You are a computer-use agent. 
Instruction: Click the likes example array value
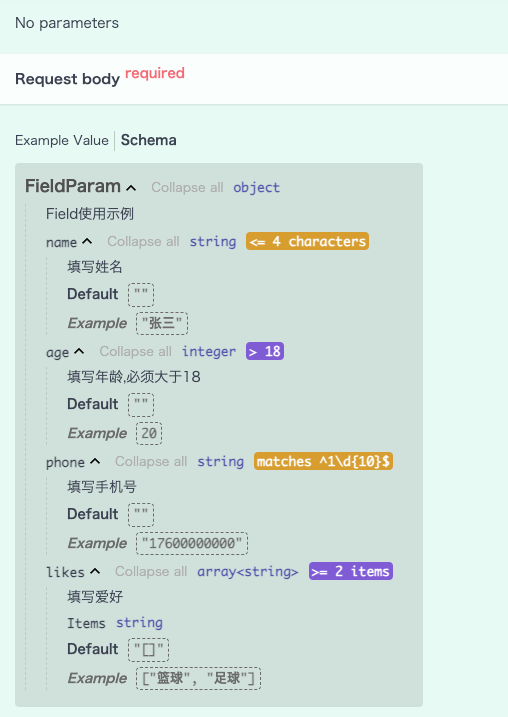click(x=198, y=678)
